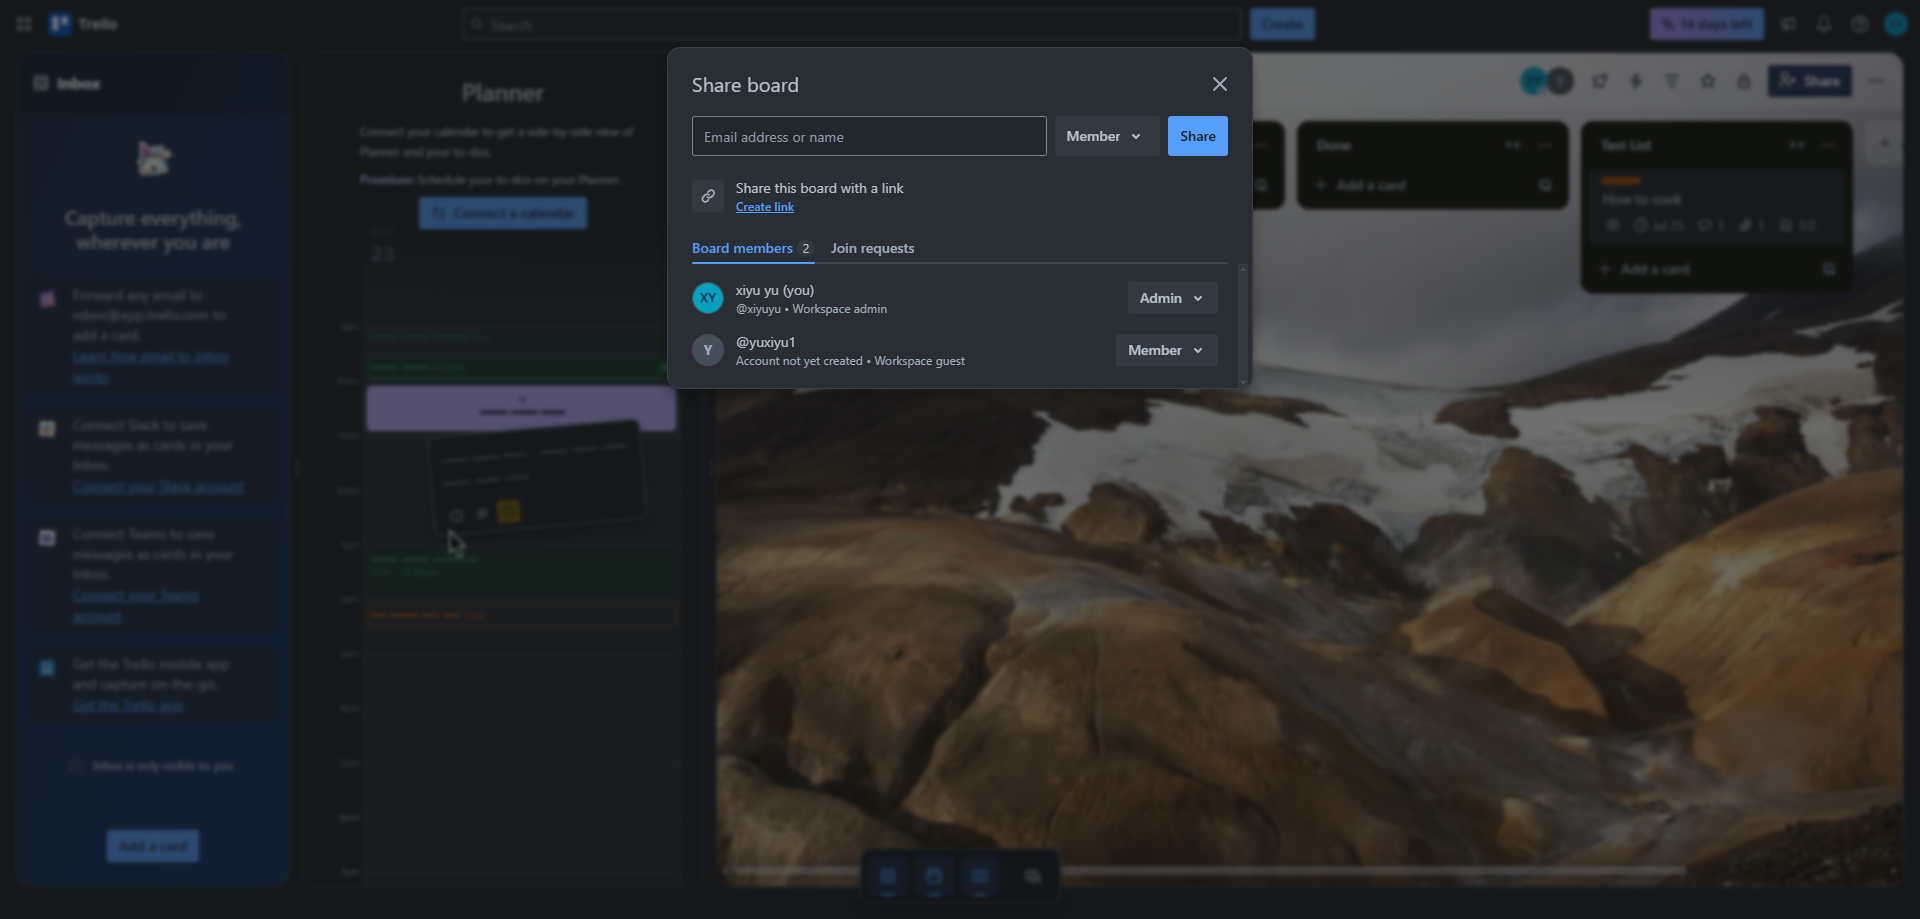The image size is (1920, 919).
Task: Toggle the Board view in the bottom bar
Action: click(980, 877)
